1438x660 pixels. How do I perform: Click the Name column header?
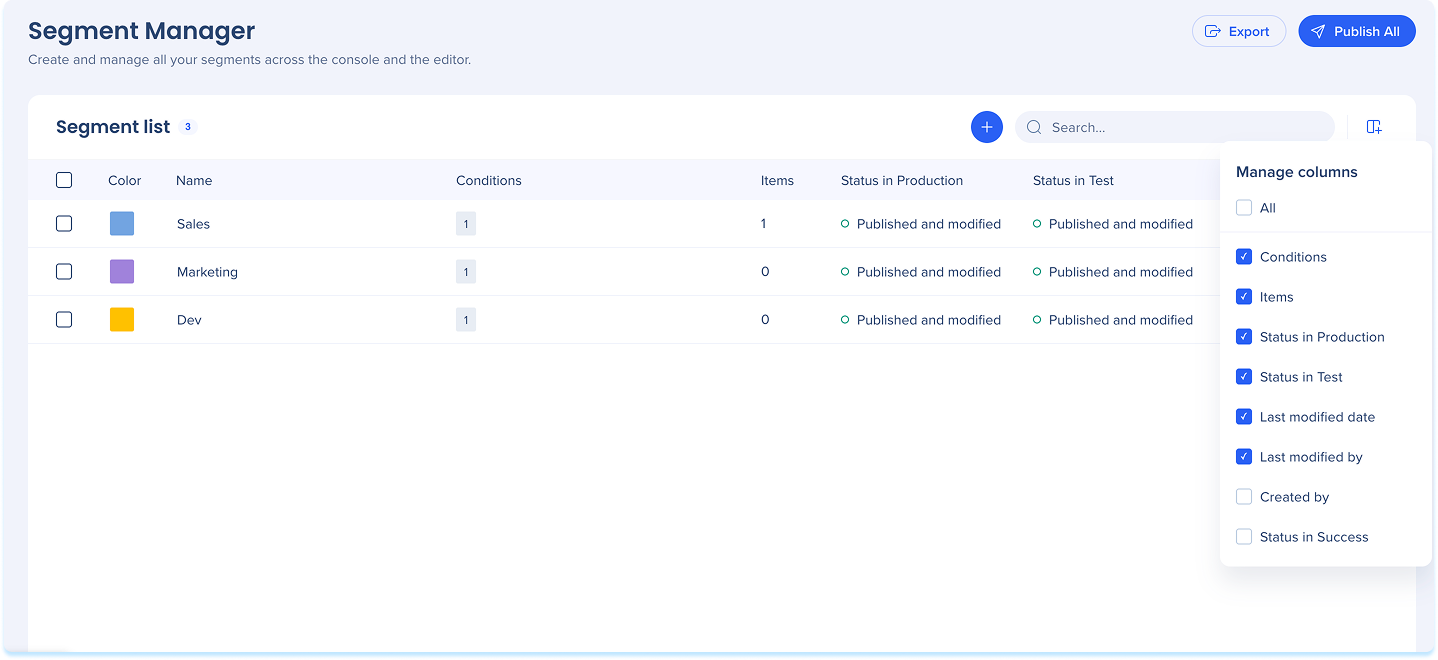pos(194,181)
